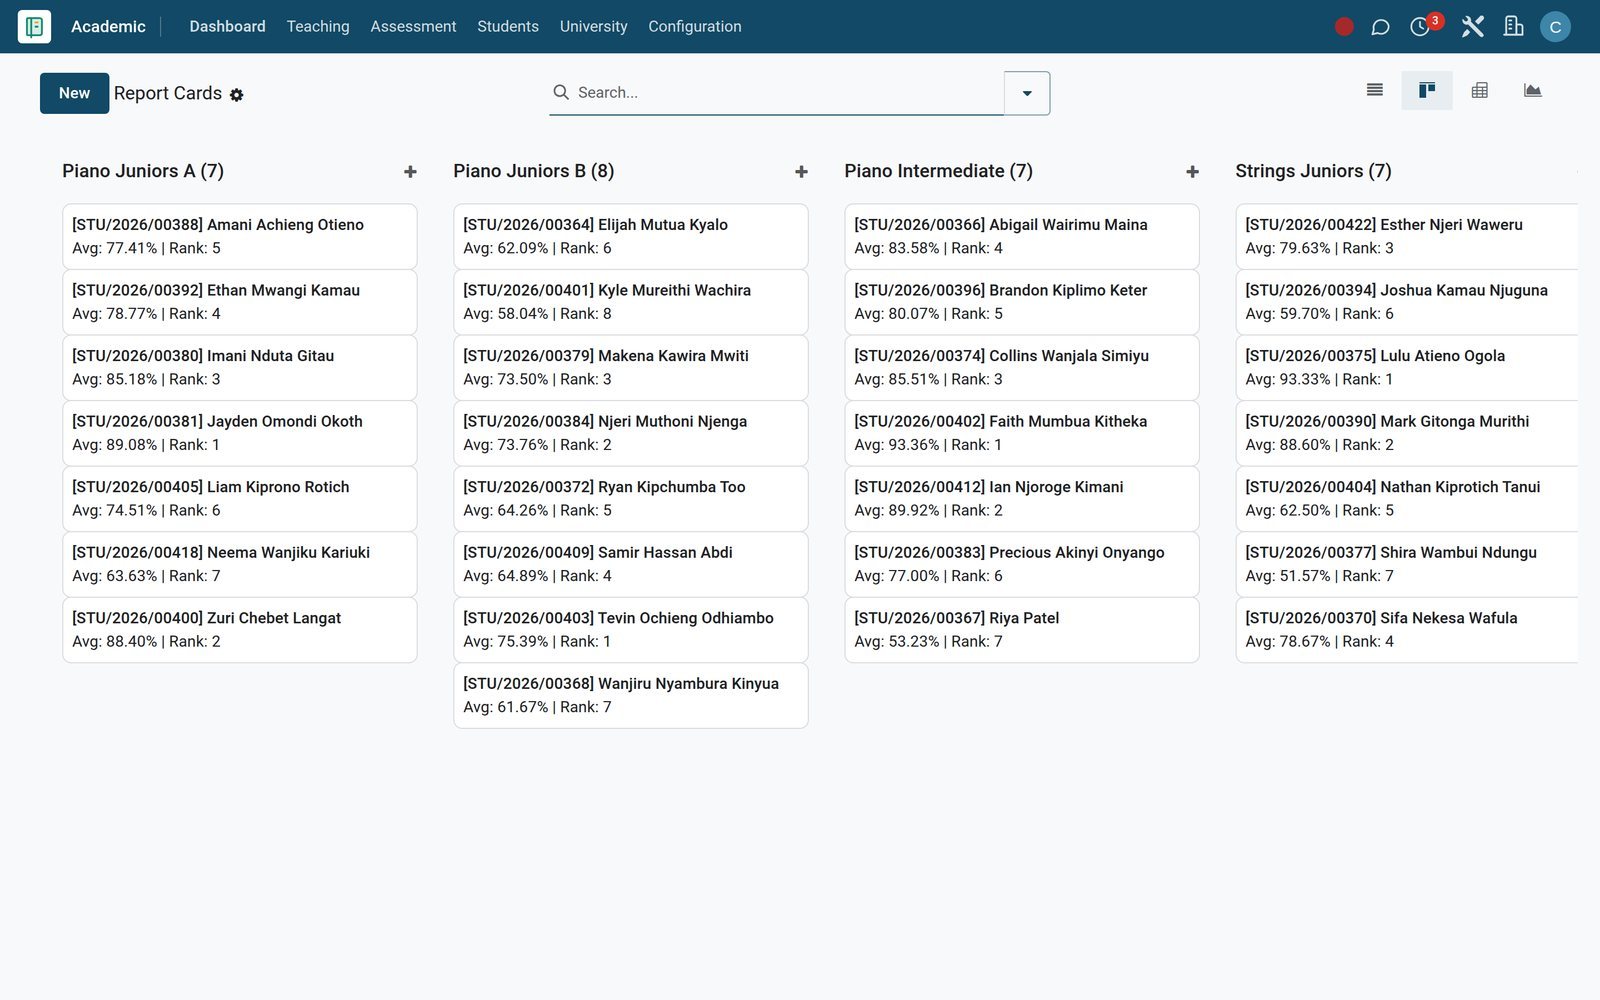Open the Teaching menu
This screenshot has height=1000, width=1600.
coord(318,27)
